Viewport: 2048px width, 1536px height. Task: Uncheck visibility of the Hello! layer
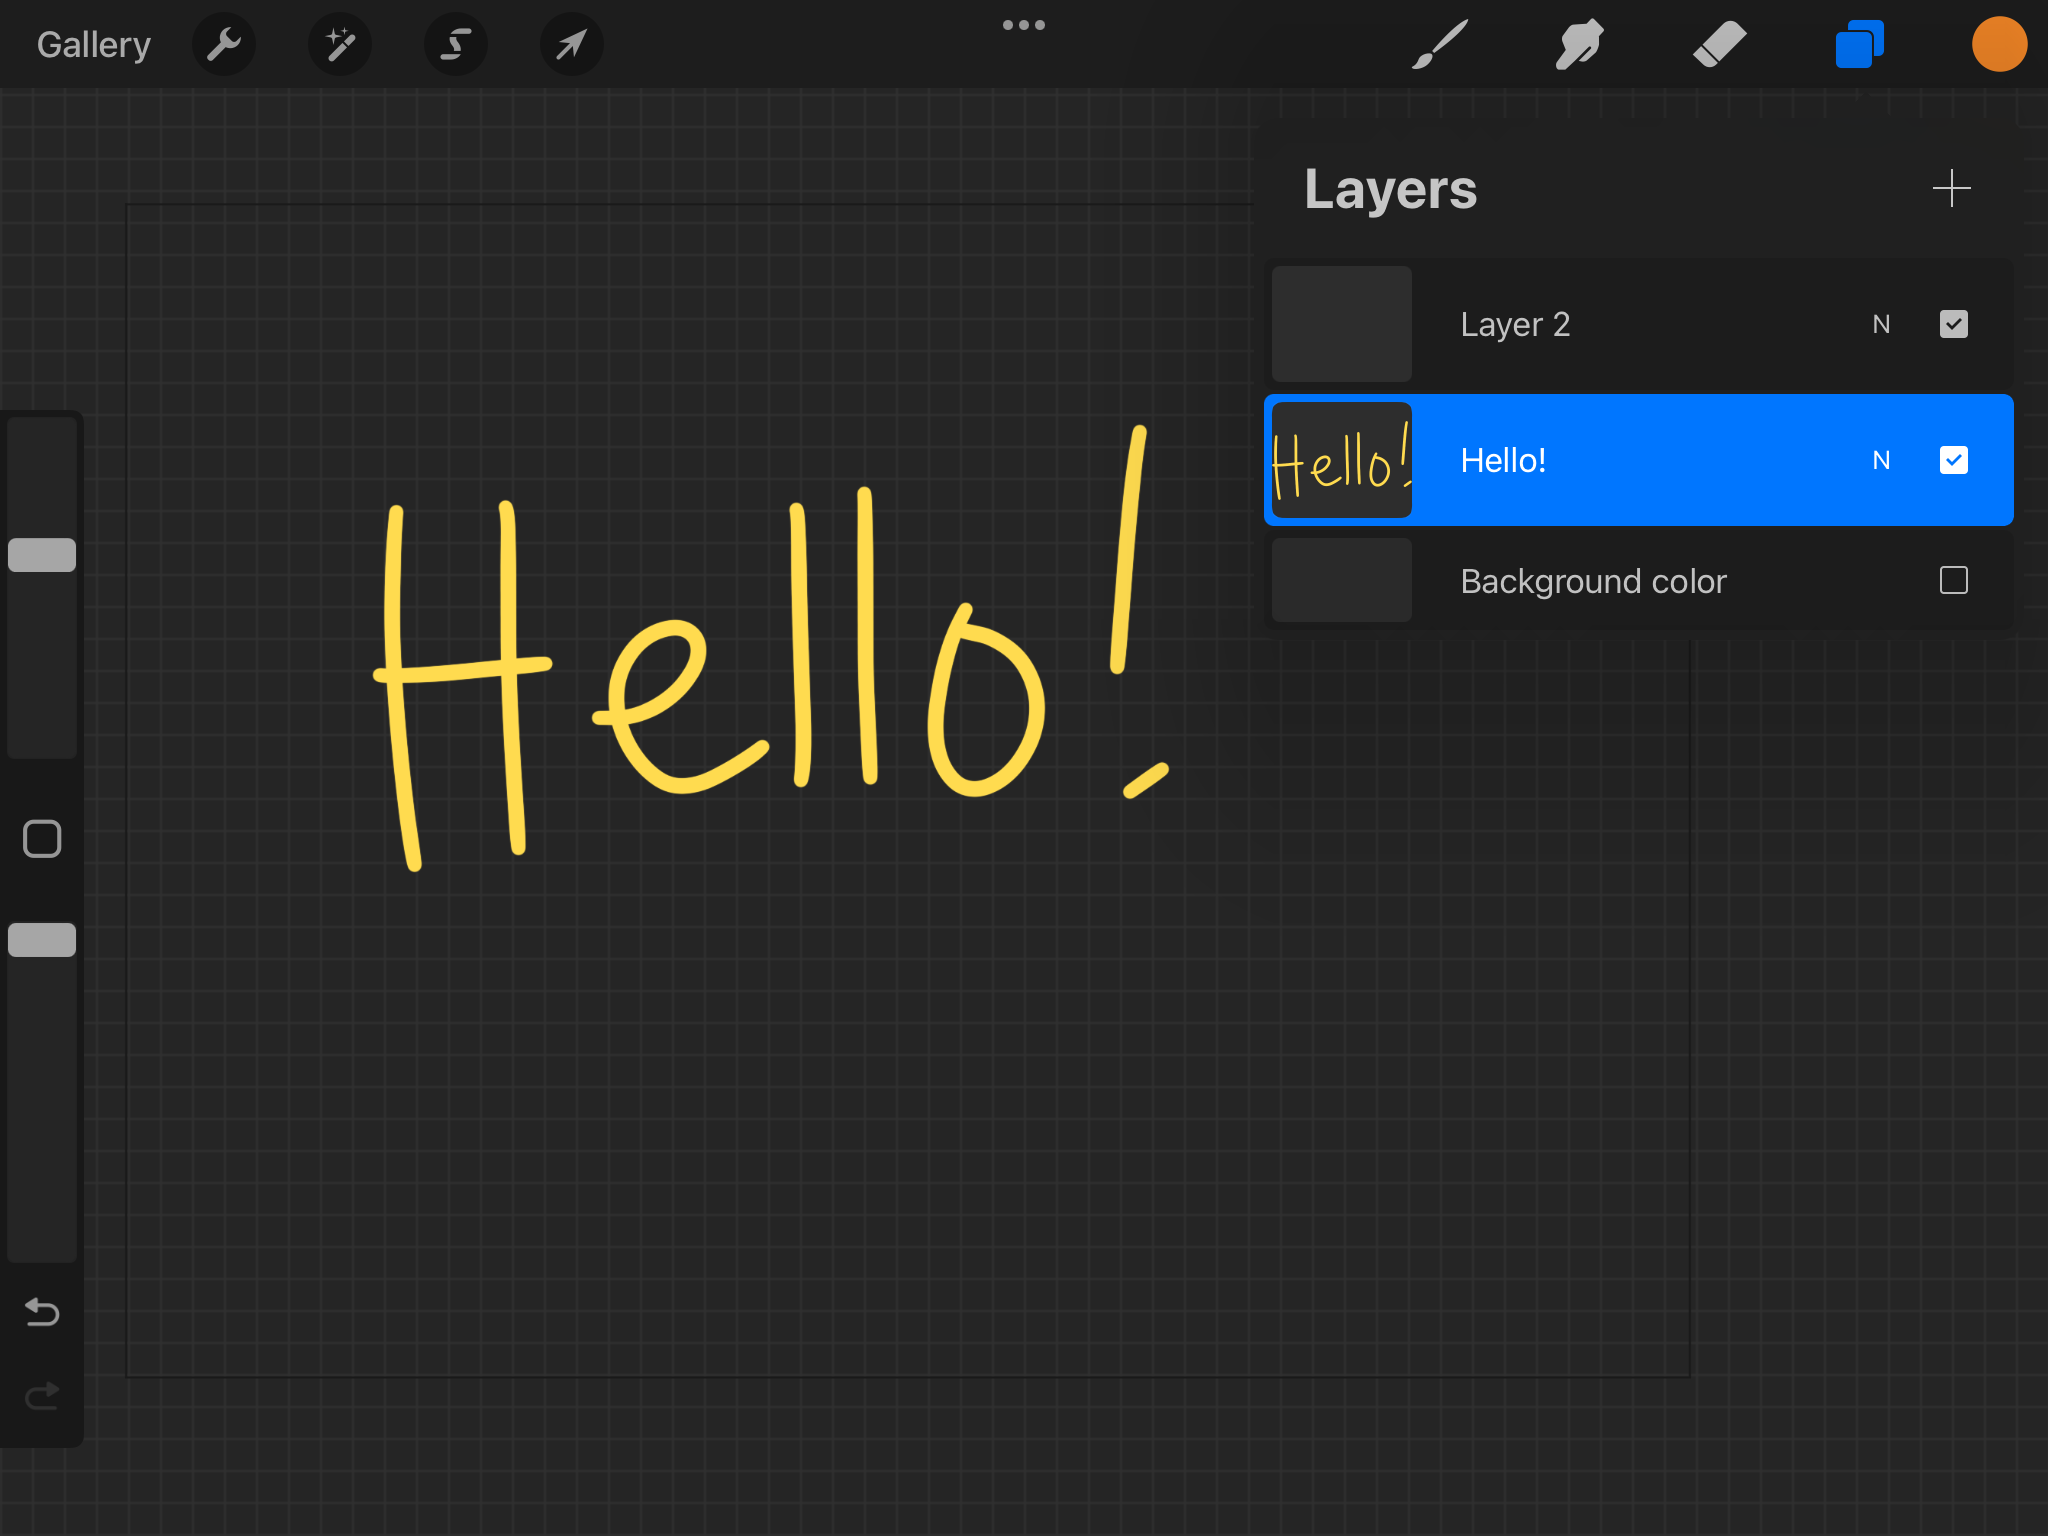[1953, 460]
